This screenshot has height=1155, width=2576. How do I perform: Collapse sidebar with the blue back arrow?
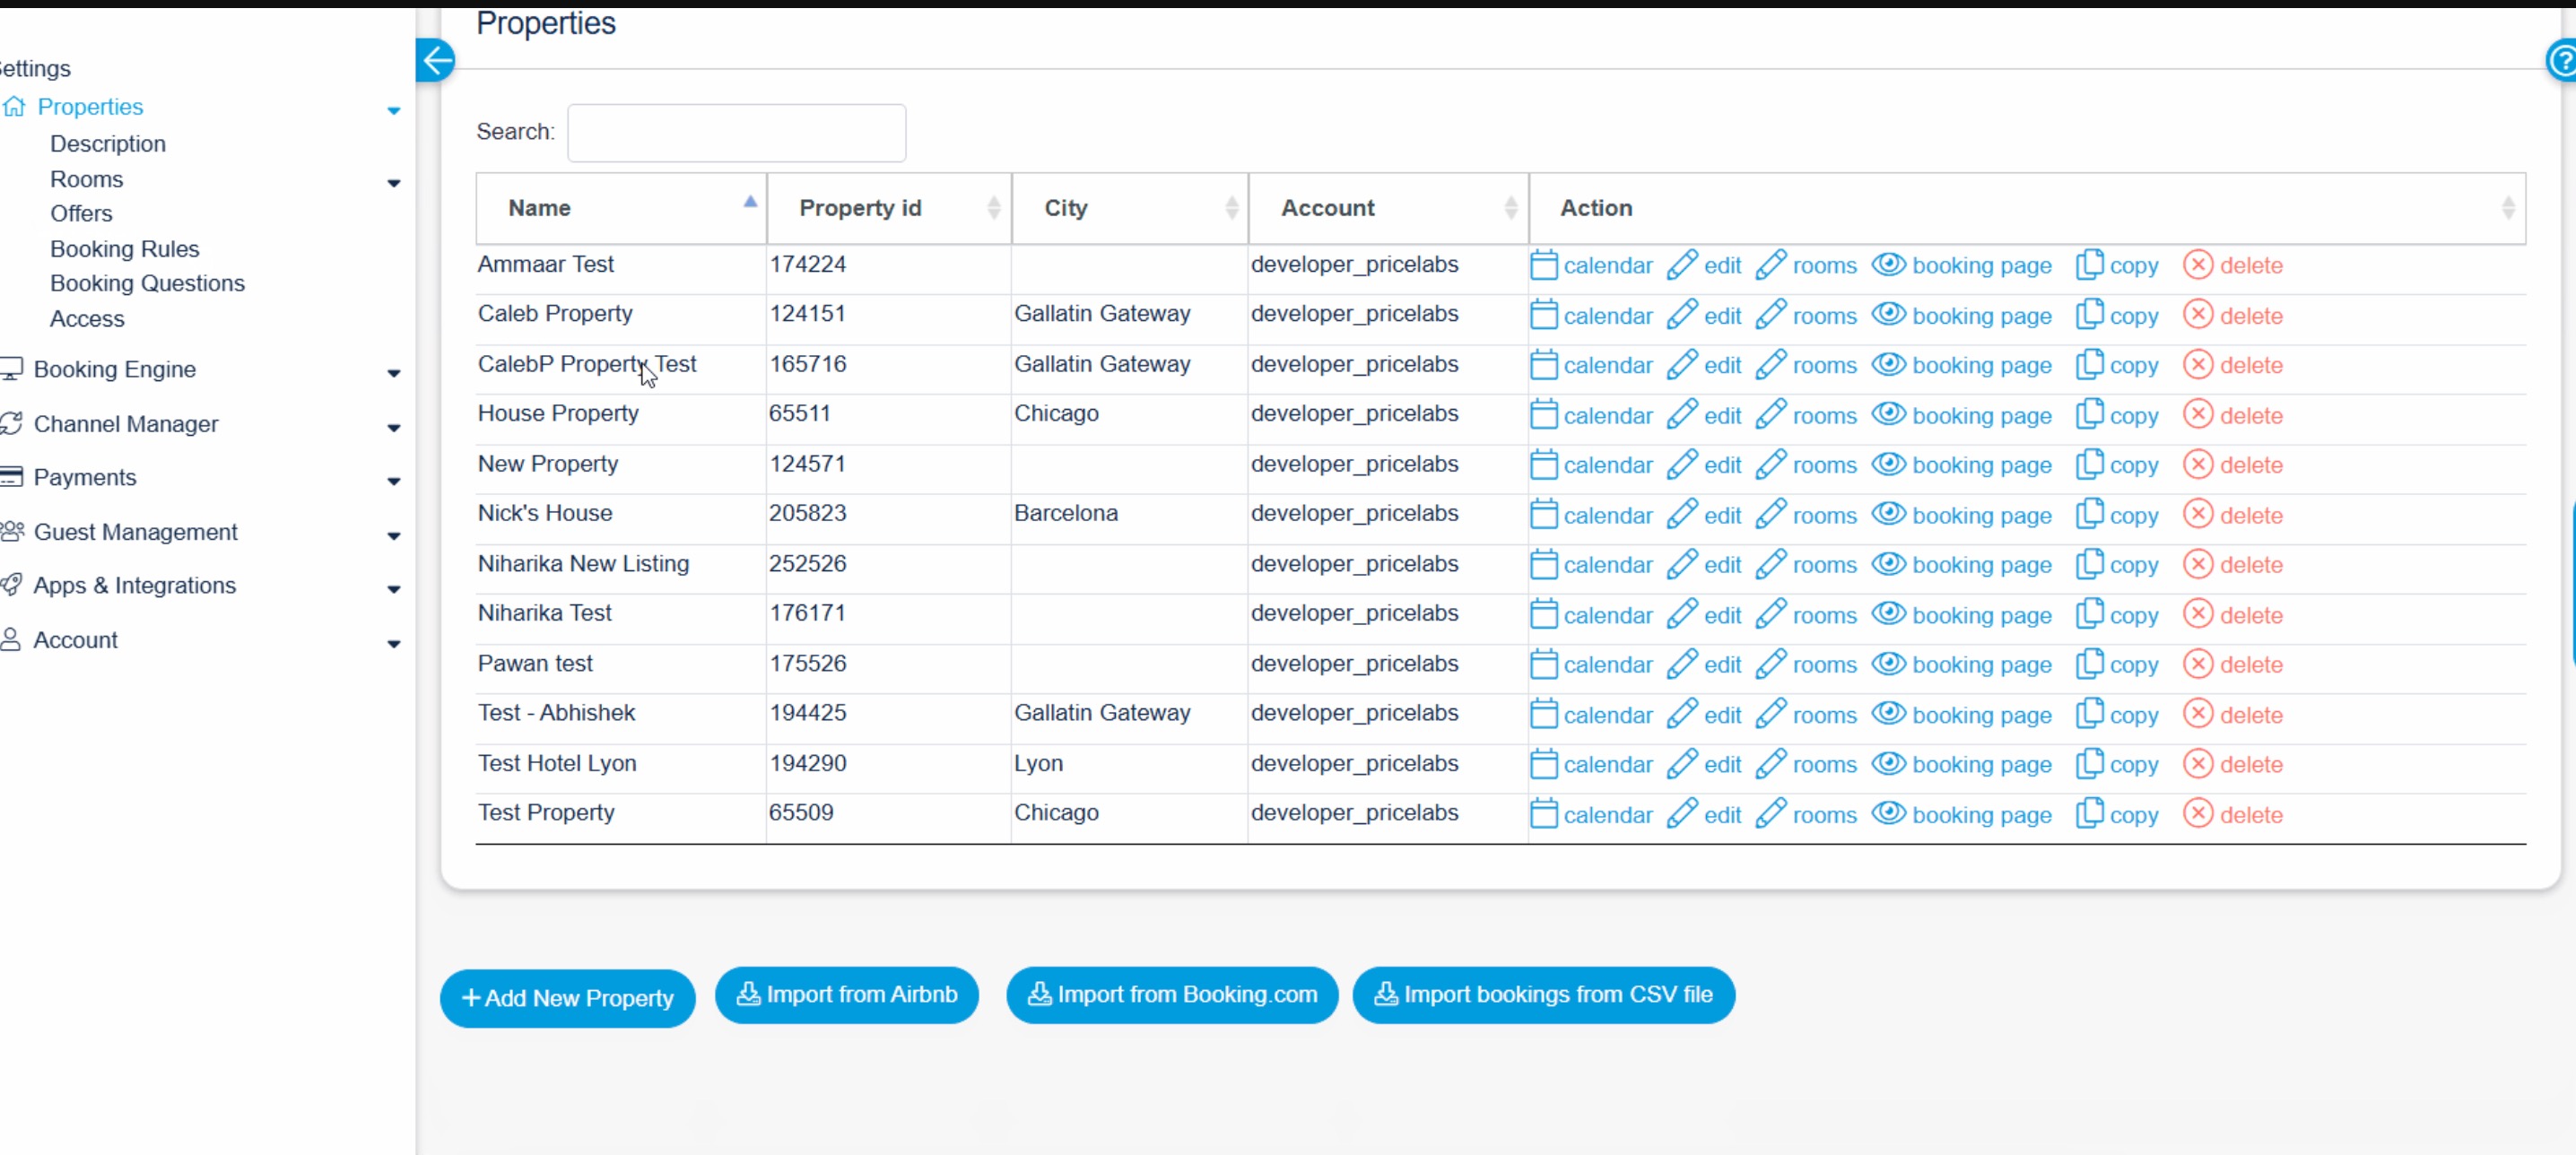click(436, 61)
